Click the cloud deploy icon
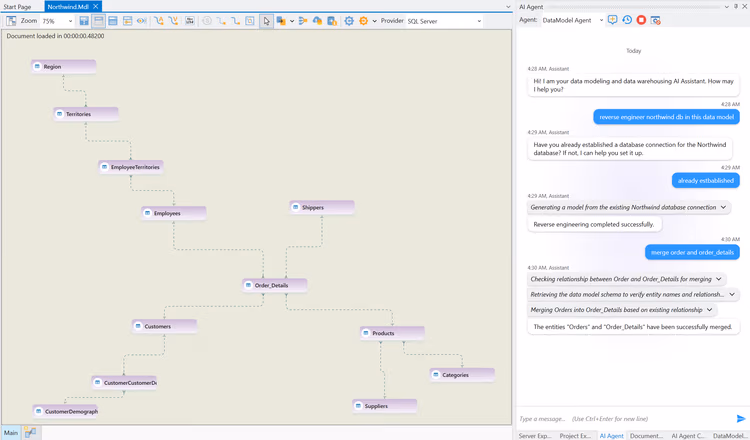This screenshot has width=750, height=440. point(317,21)
